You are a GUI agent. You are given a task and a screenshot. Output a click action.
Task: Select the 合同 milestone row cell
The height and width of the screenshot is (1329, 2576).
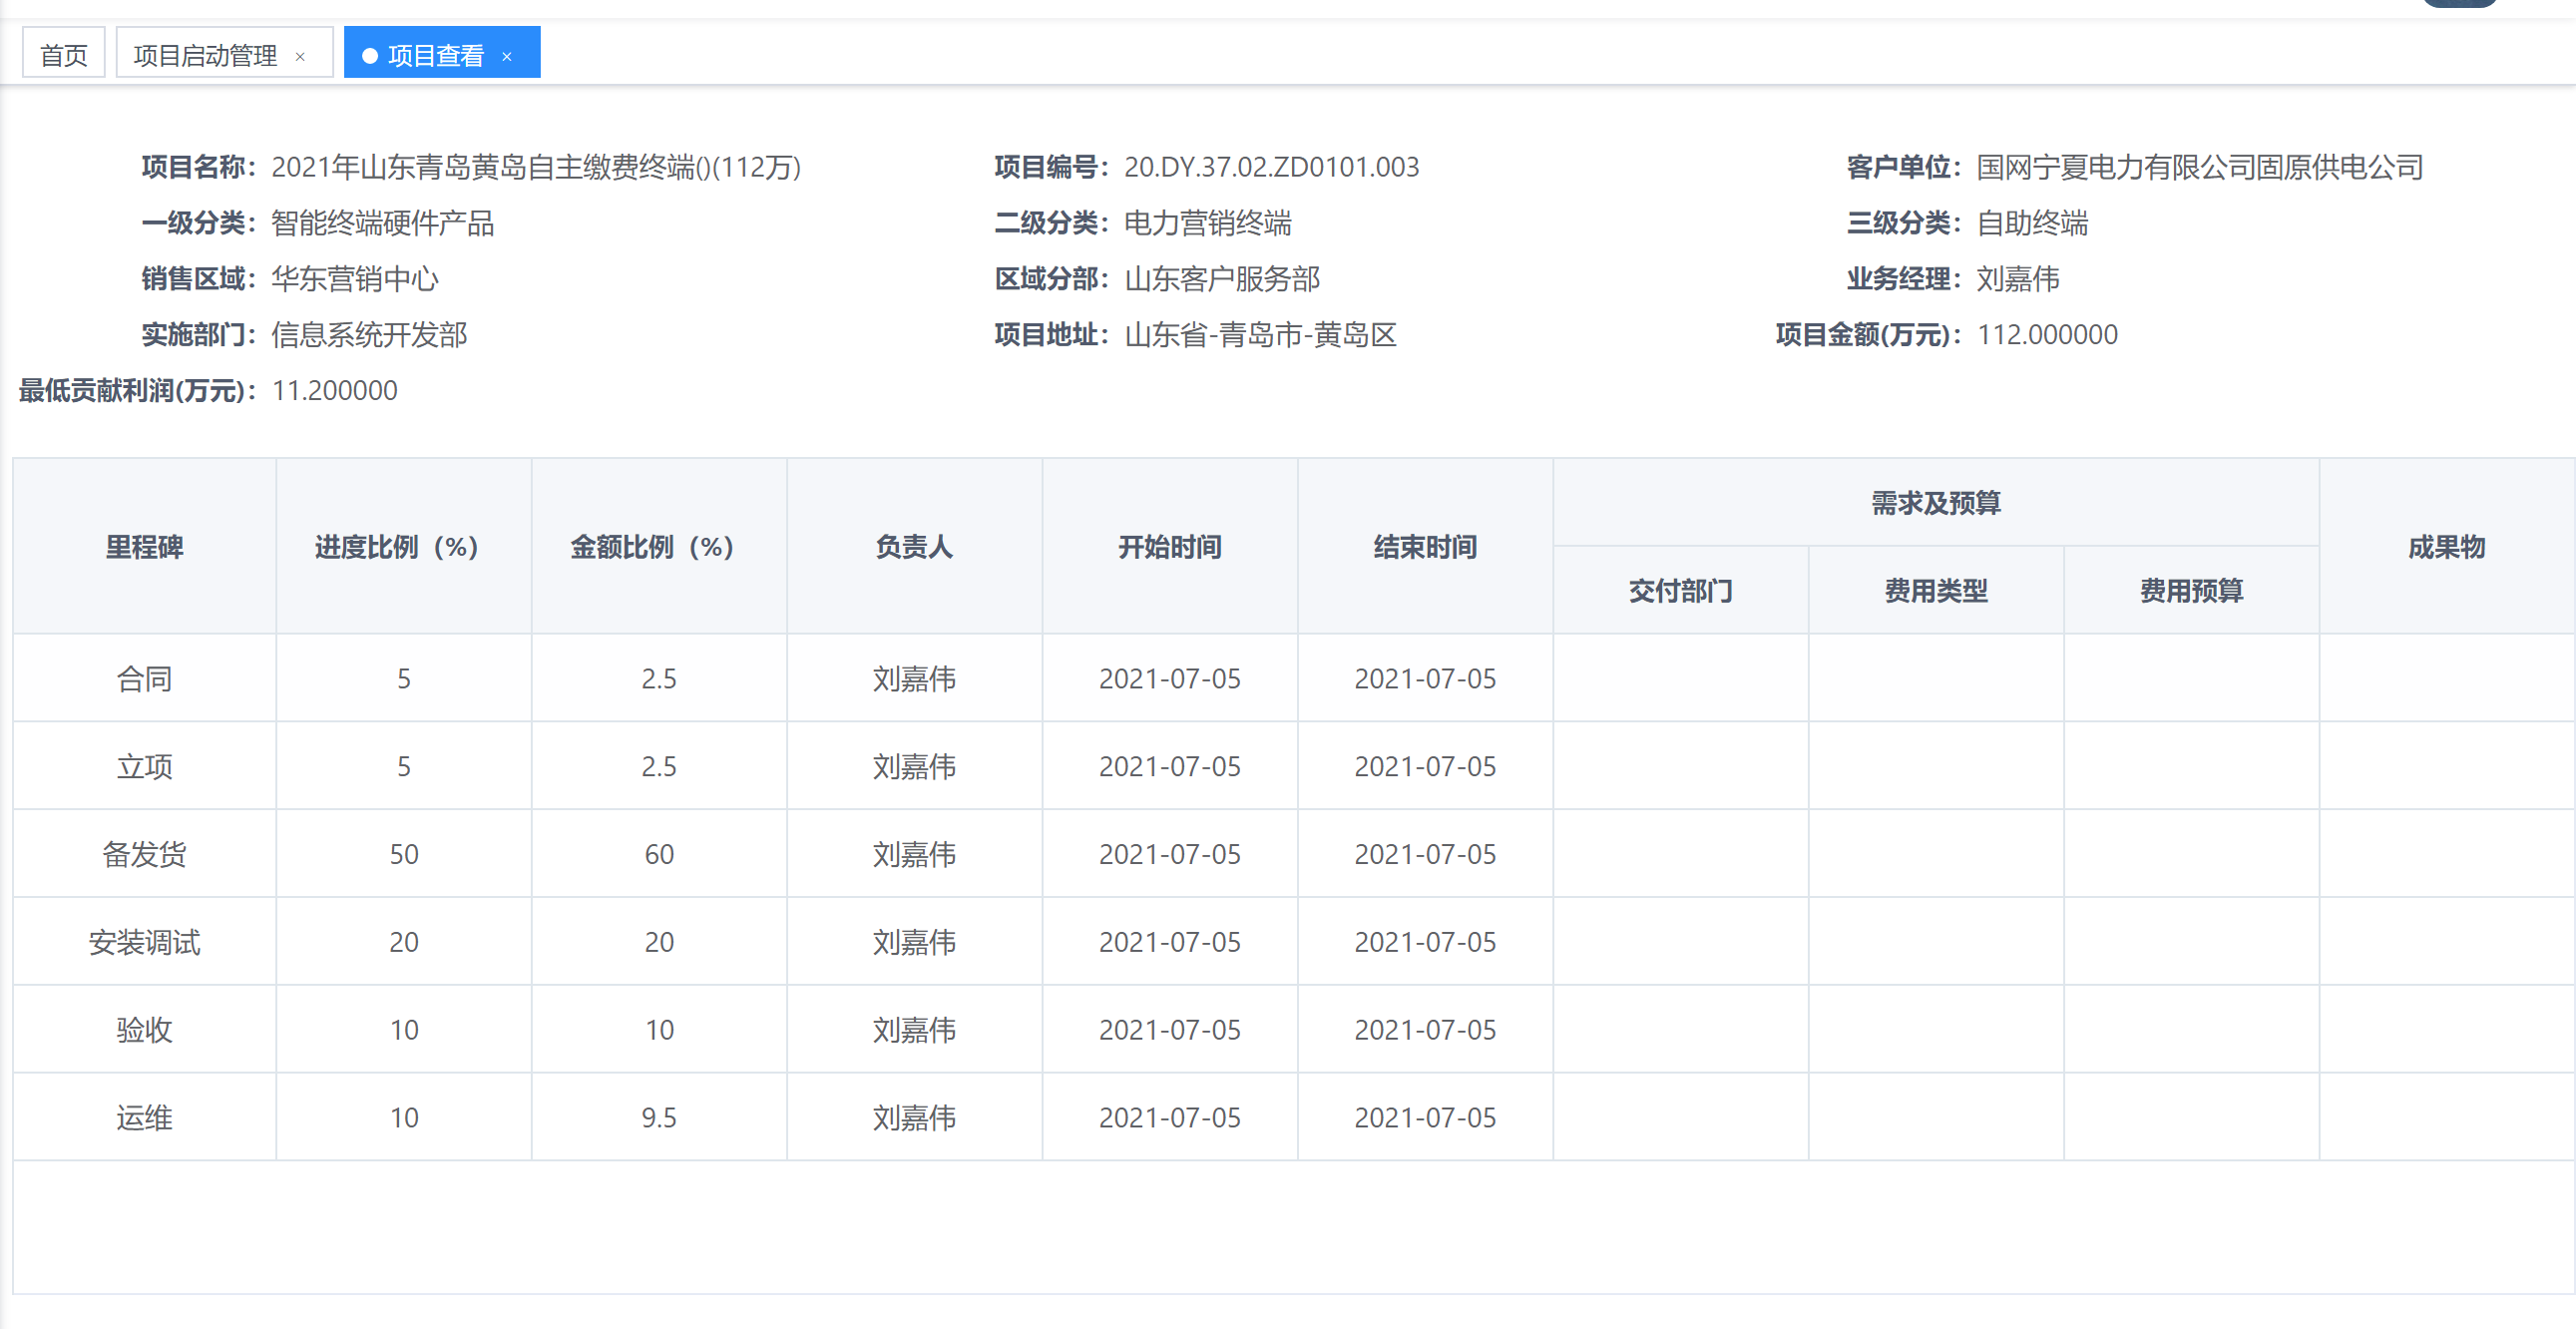click(x=144, y=679)
